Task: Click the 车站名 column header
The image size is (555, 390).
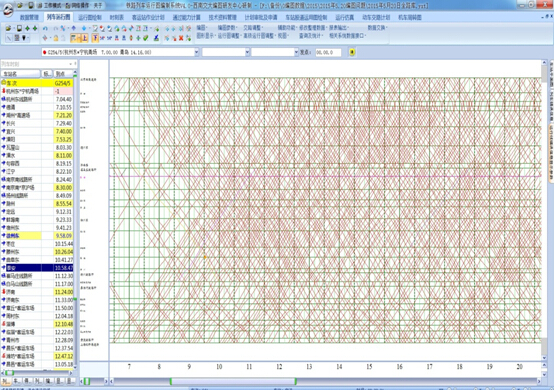Action: (21, 74)
